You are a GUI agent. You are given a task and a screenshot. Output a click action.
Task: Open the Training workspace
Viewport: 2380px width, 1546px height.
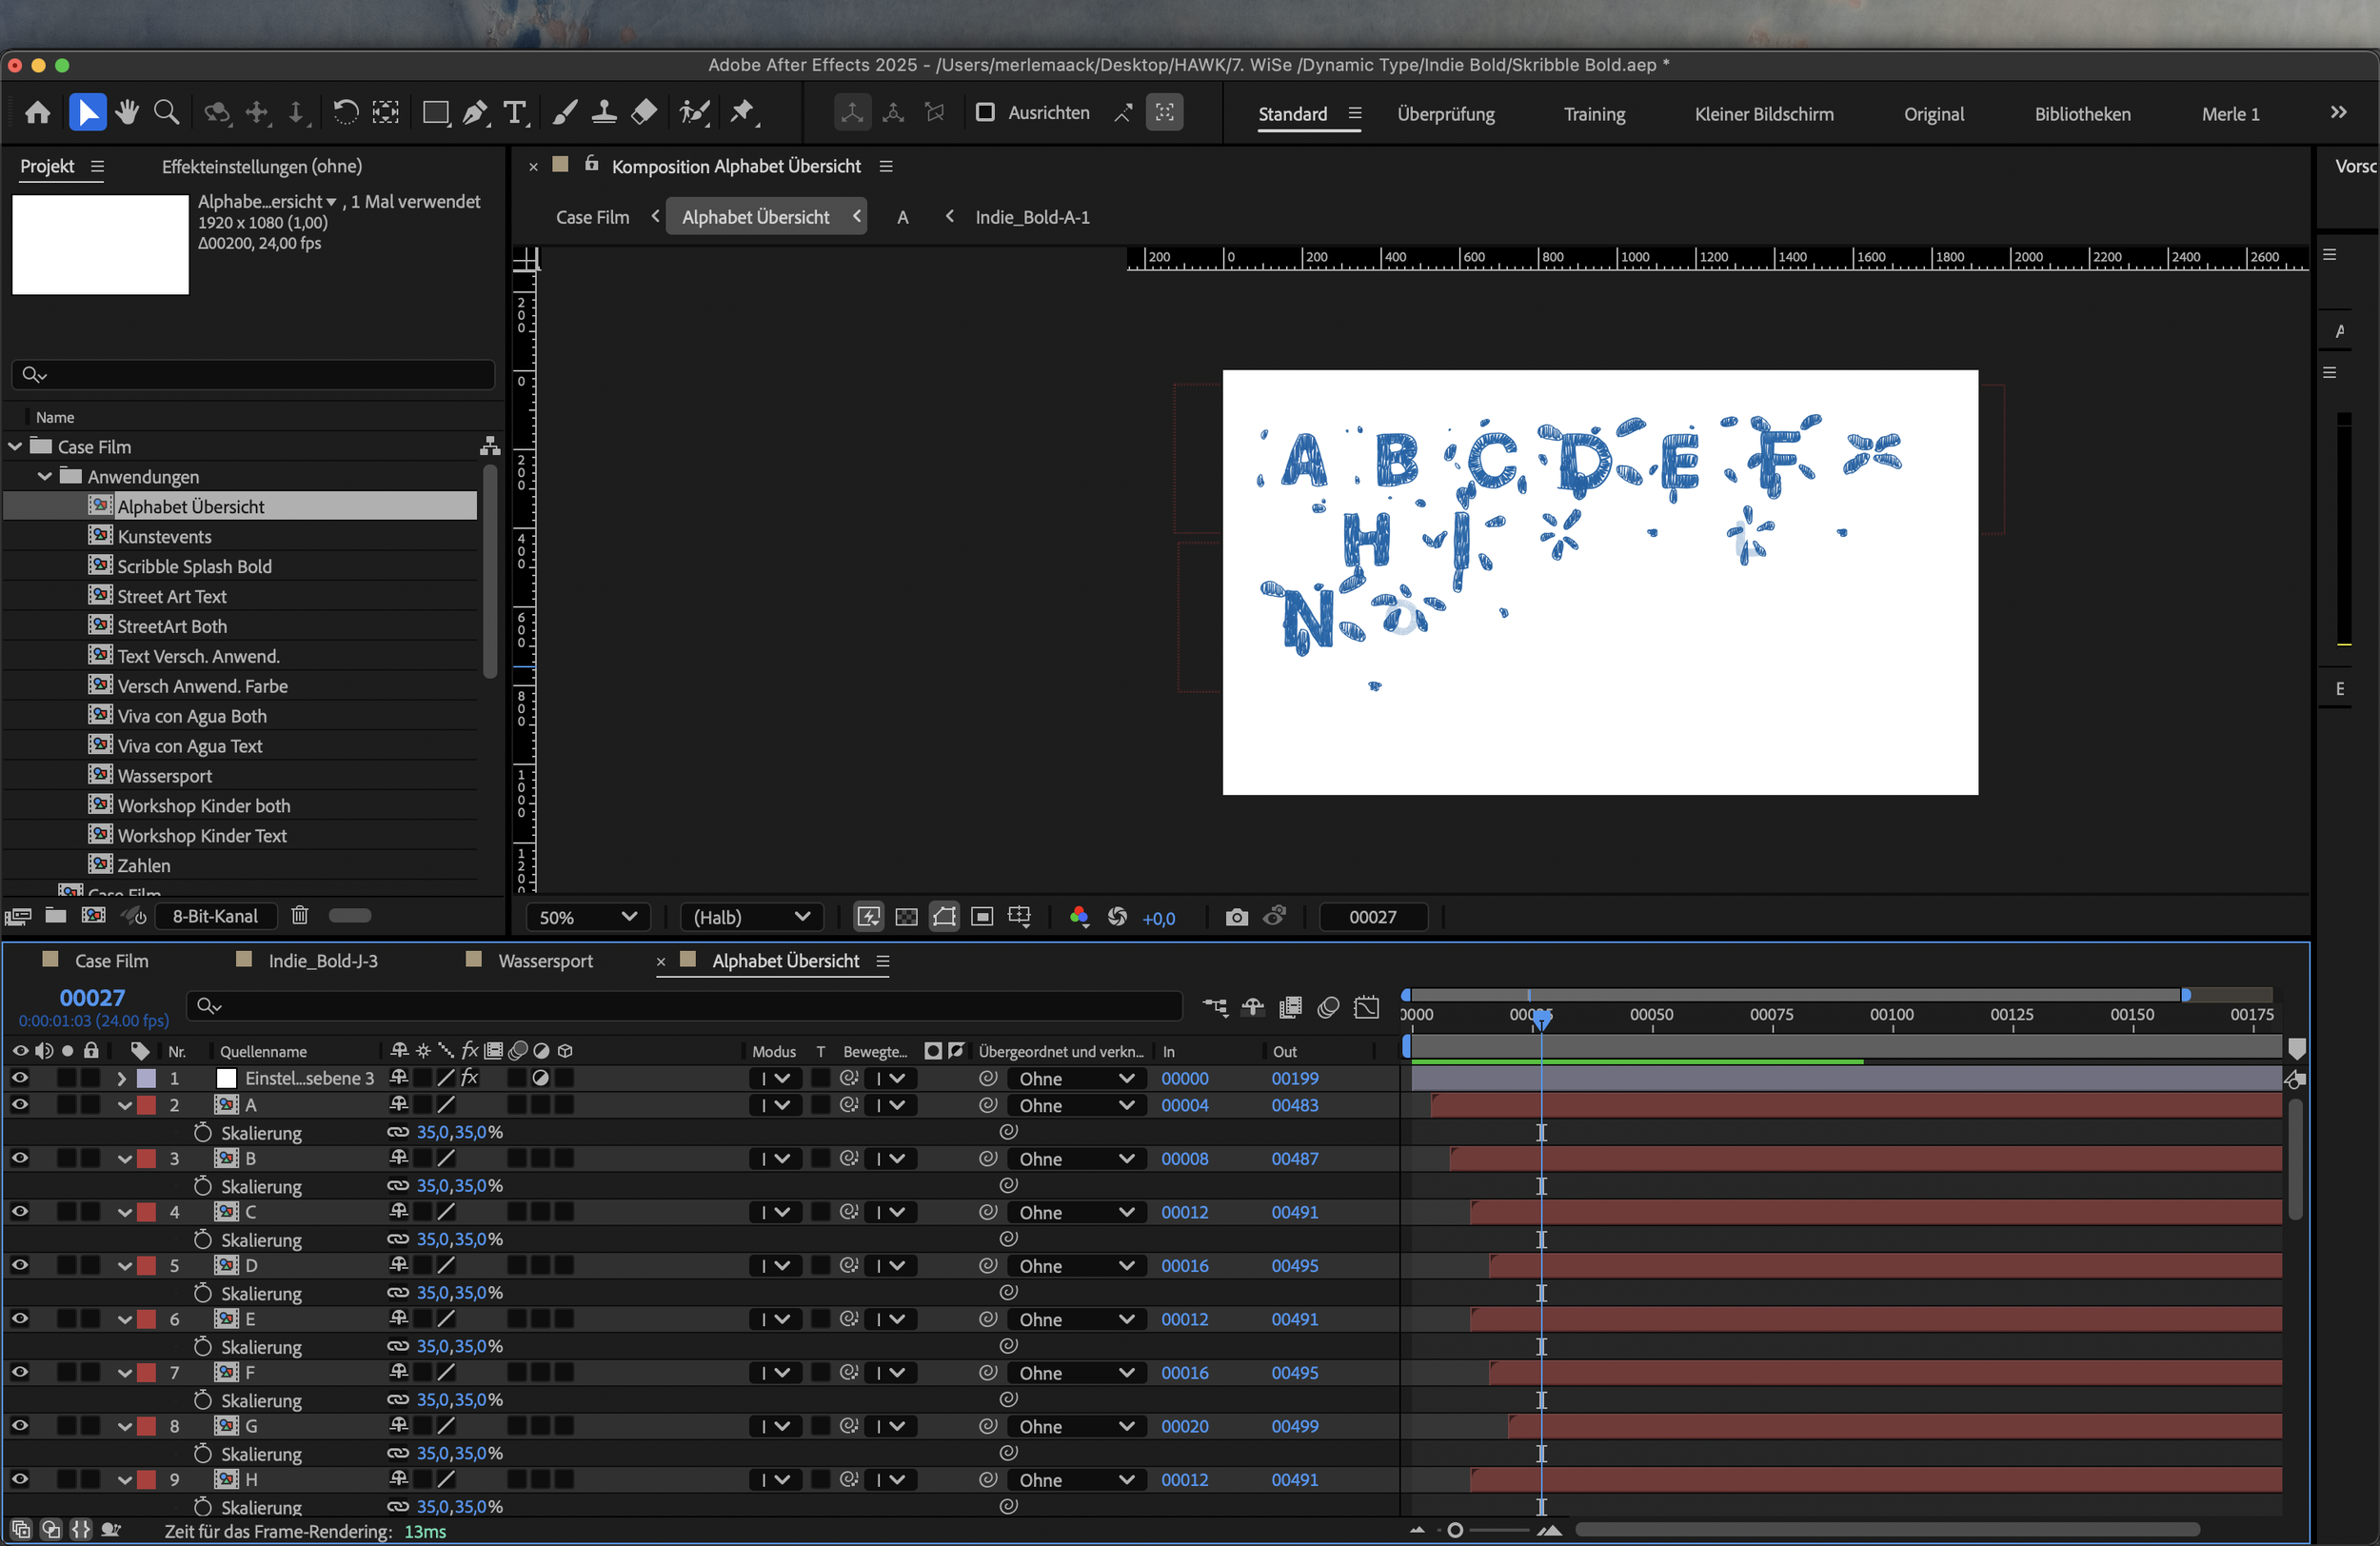coord(1594,114)
